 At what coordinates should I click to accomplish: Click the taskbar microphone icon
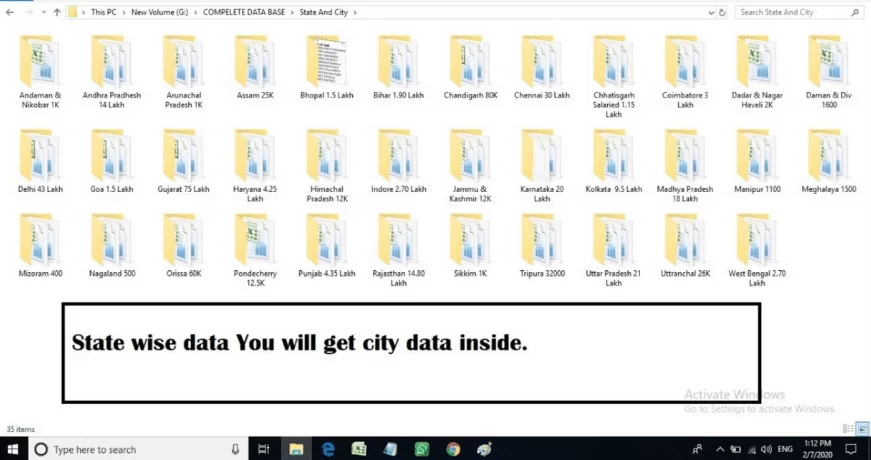(x=236, y=449)
